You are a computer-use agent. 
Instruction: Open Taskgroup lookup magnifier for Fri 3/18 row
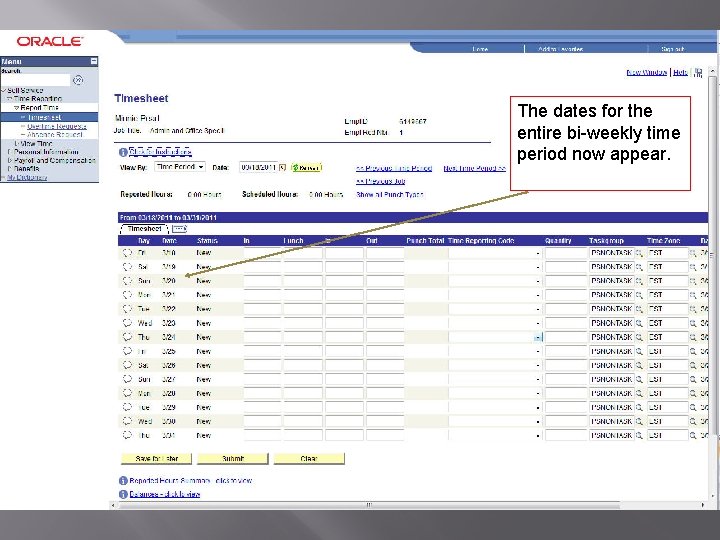coord(639,253)
